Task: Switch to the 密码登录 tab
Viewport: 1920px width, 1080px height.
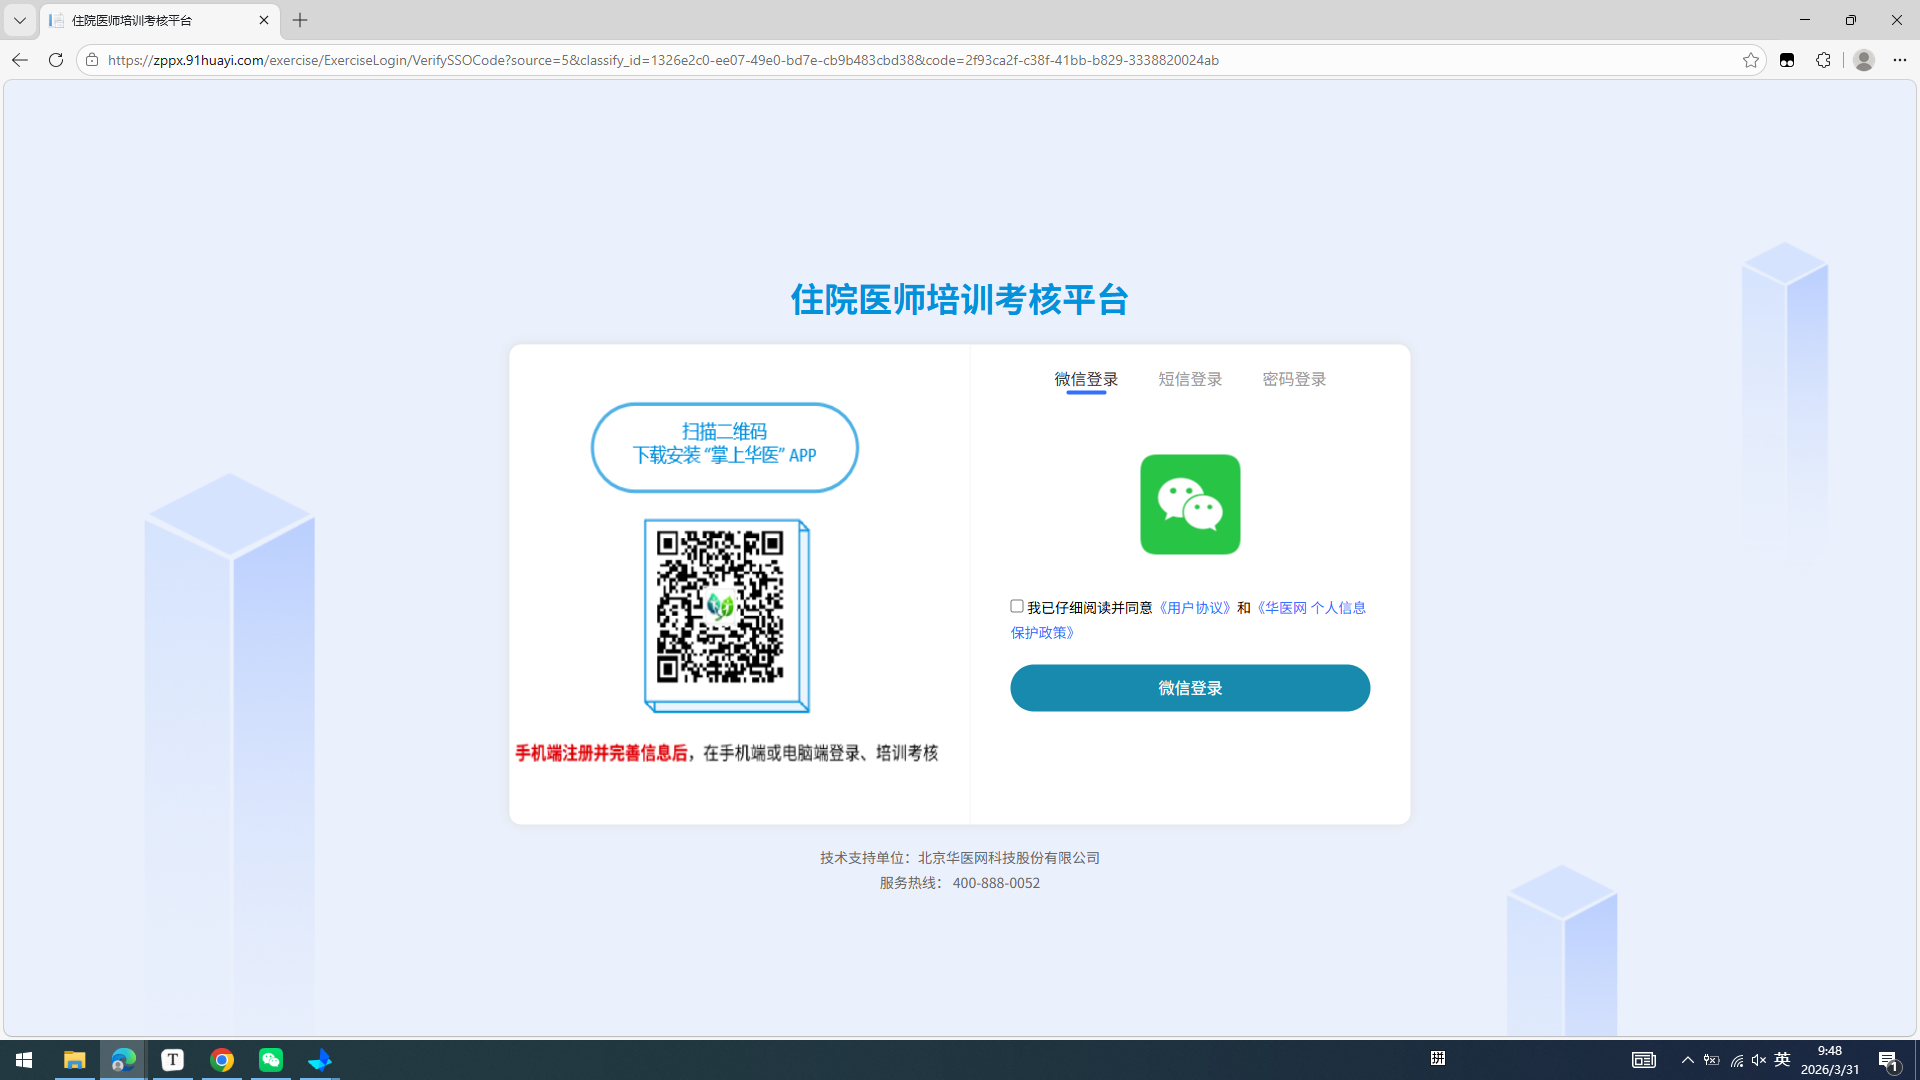Action: click(1294, 380)
